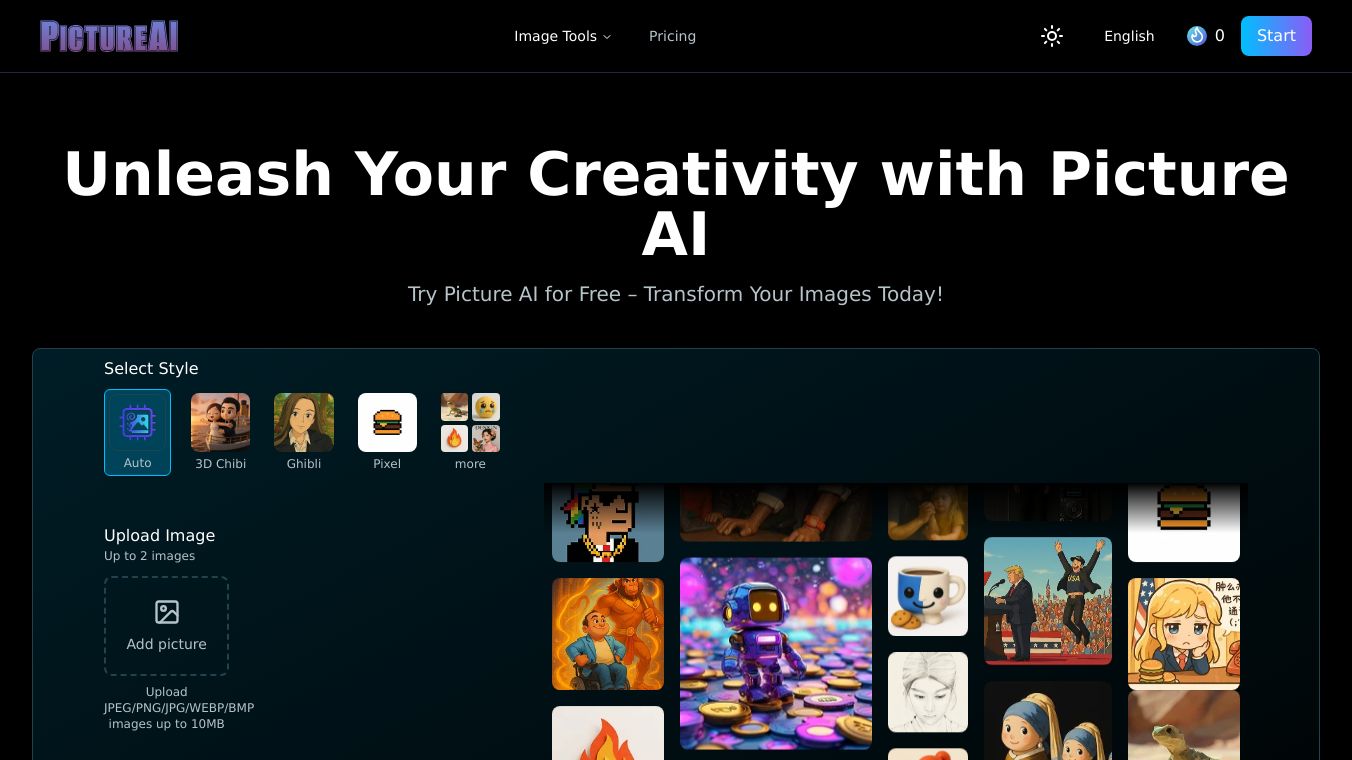1352x760 pixels.
Task: Open more styles grid
Action: point(470,432)
